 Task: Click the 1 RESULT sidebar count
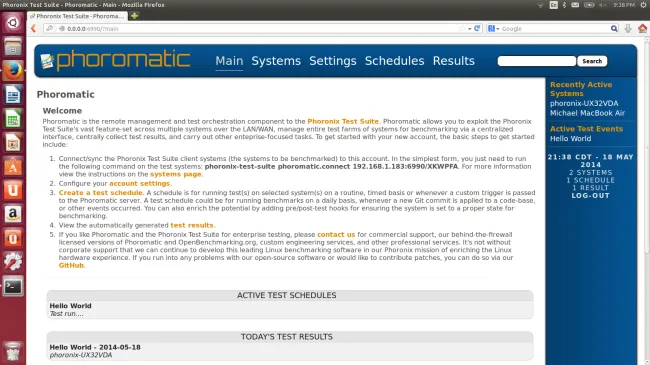pyautogui.click(x=590, y=188)
